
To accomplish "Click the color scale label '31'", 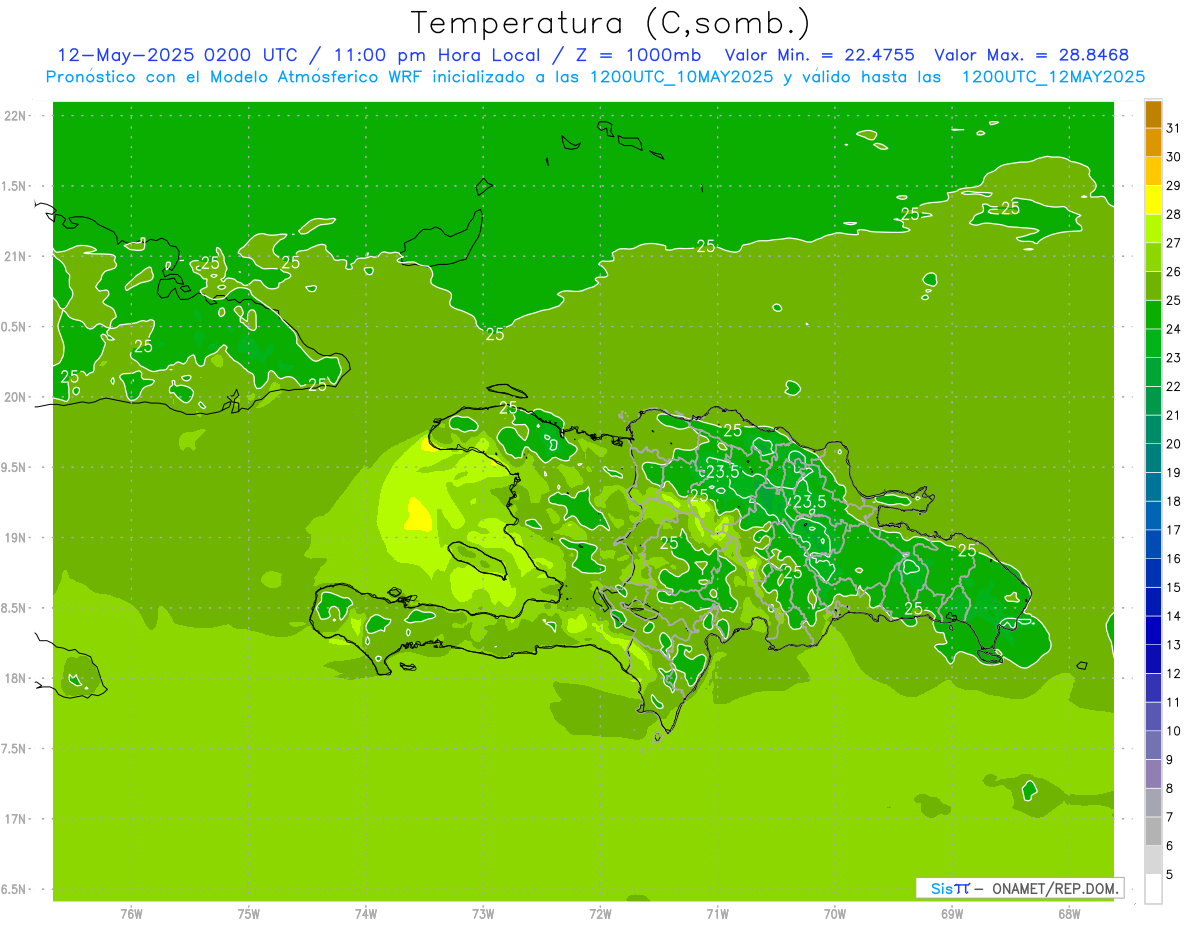I will (x=1174, y=128).
